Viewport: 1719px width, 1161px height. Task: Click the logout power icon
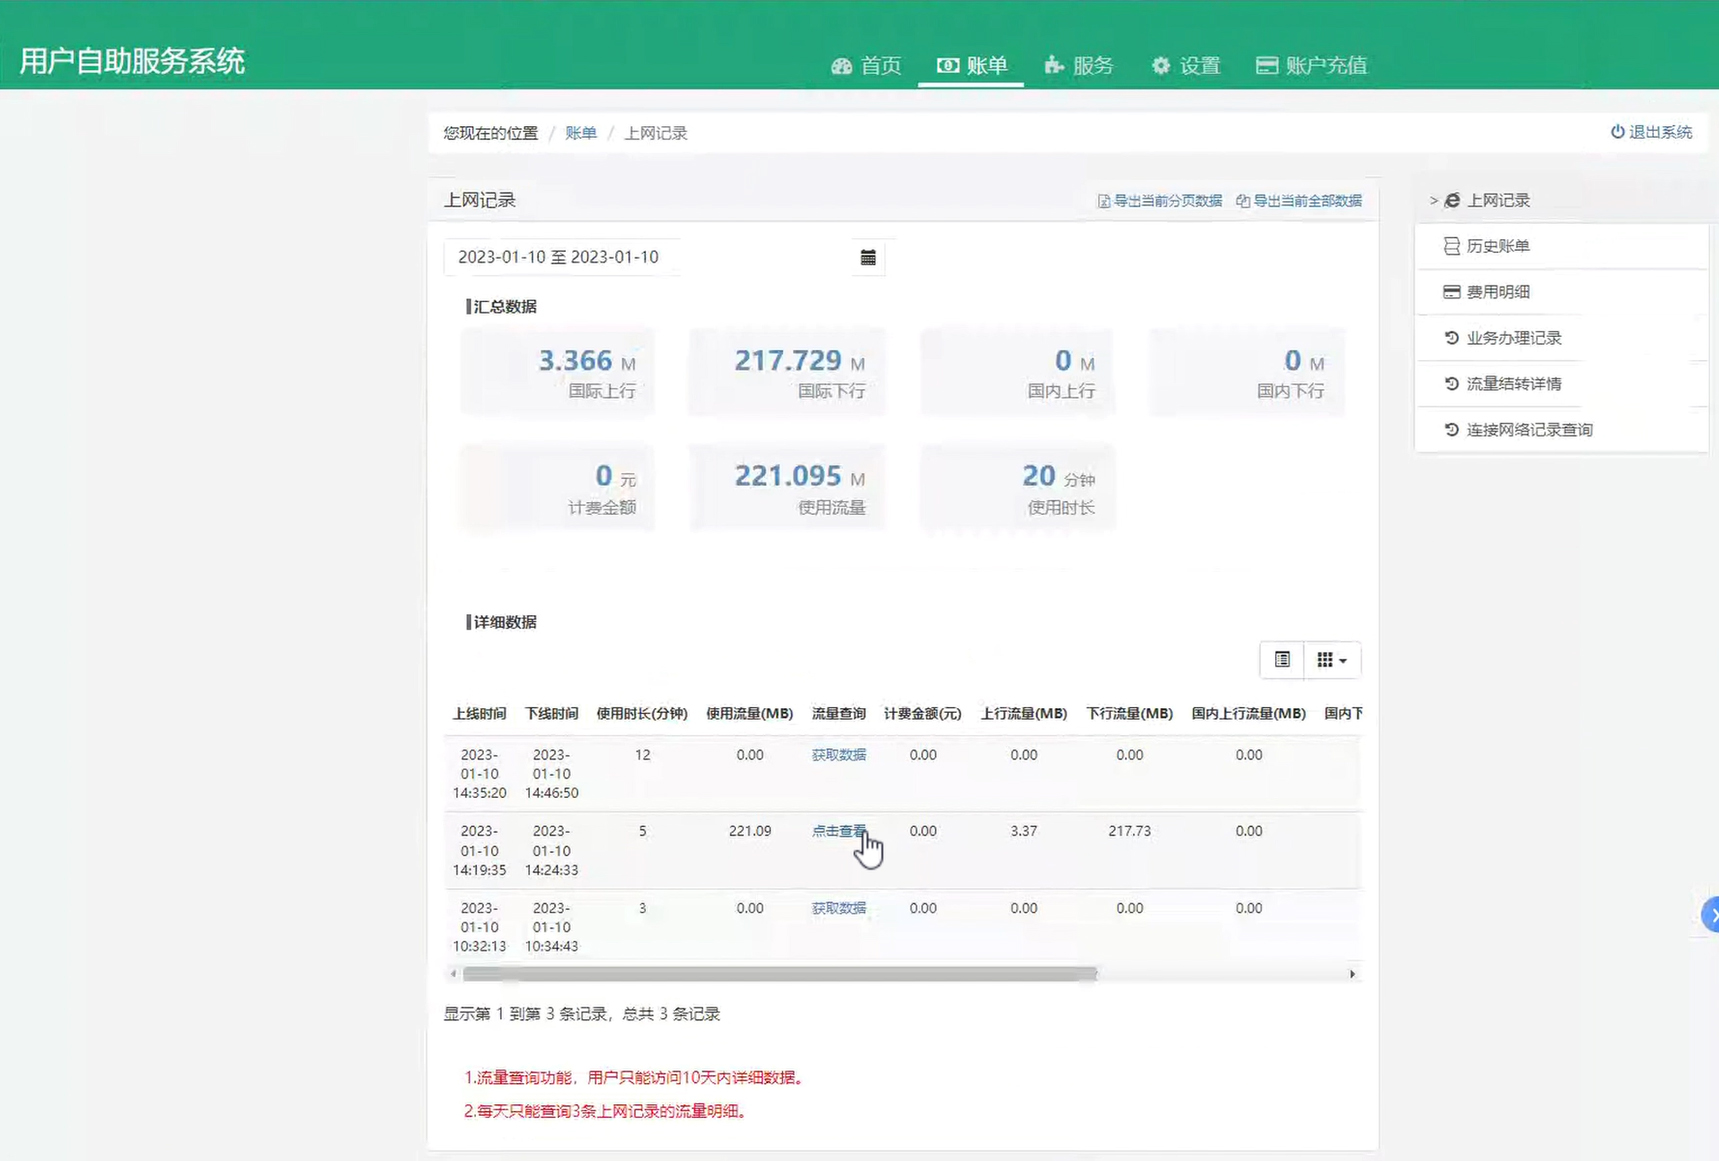1617,132
